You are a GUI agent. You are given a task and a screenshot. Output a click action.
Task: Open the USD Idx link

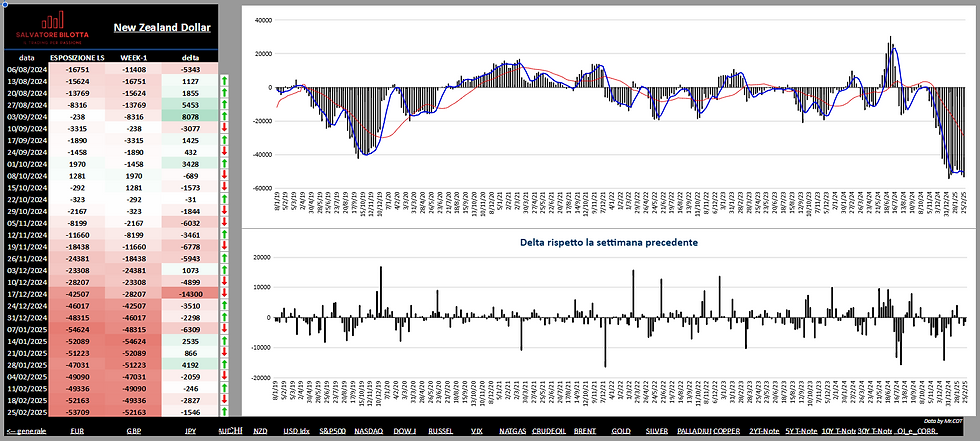pos(294,431)
